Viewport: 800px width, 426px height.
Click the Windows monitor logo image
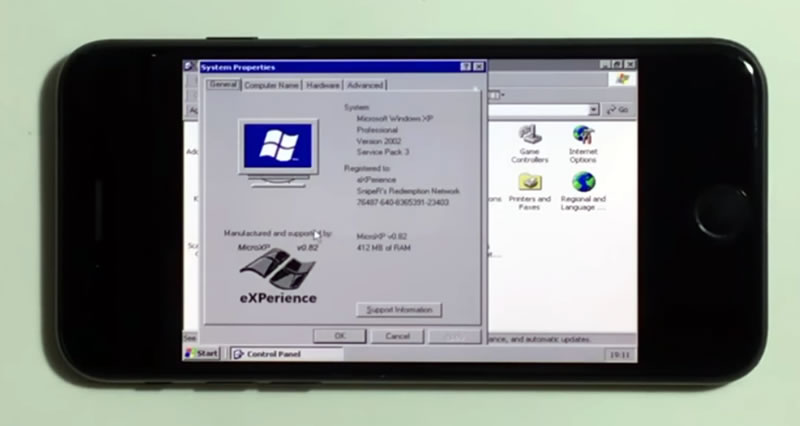pos(279,150)
